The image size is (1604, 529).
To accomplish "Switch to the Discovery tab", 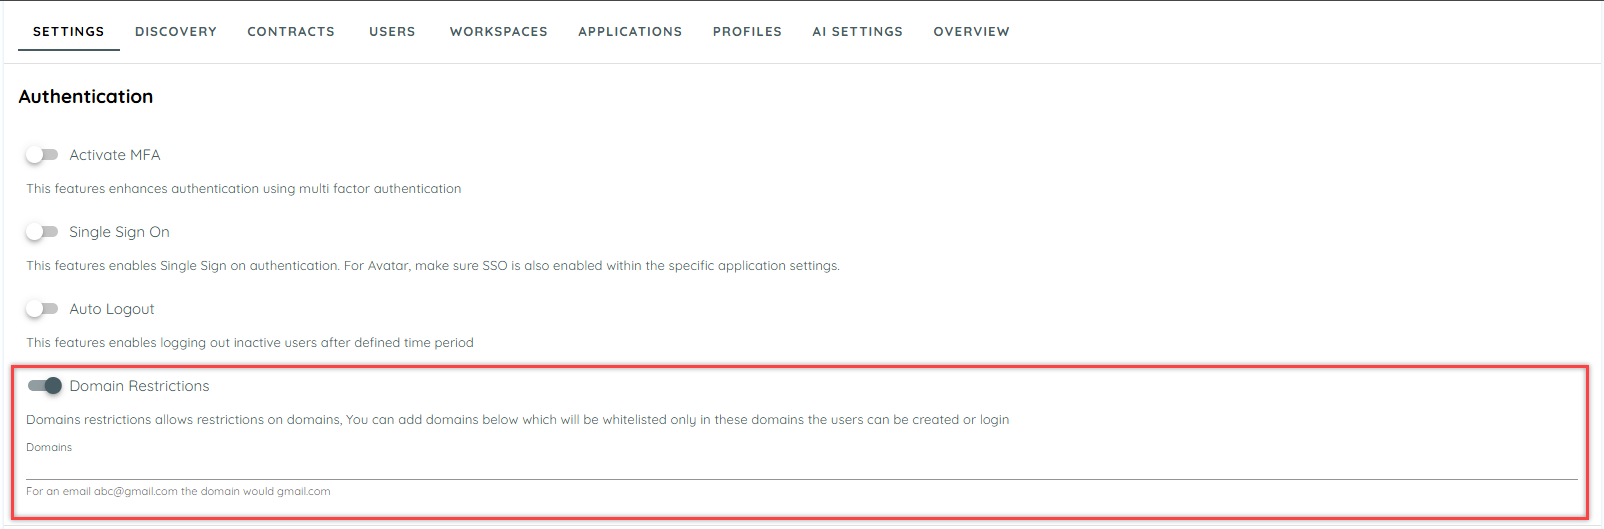I will 176,32.
